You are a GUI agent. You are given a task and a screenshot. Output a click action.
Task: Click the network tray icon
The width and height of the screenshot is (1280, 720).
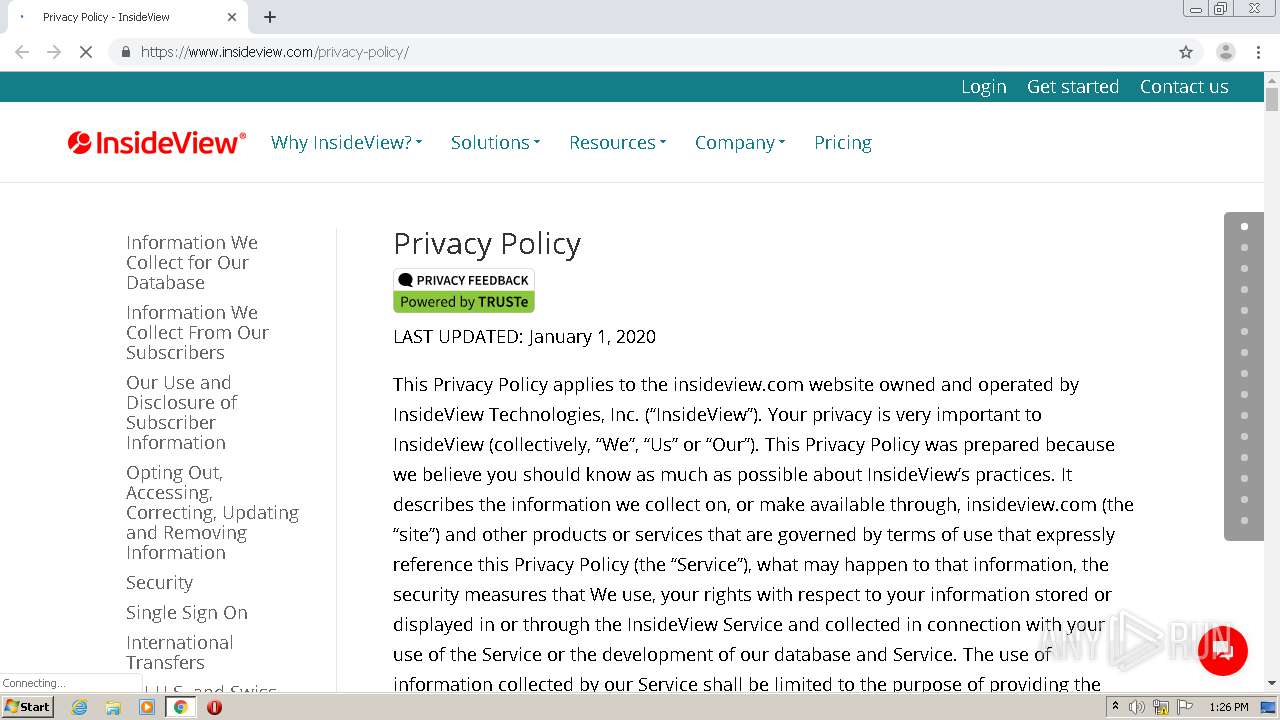[x=1161, y=707]
